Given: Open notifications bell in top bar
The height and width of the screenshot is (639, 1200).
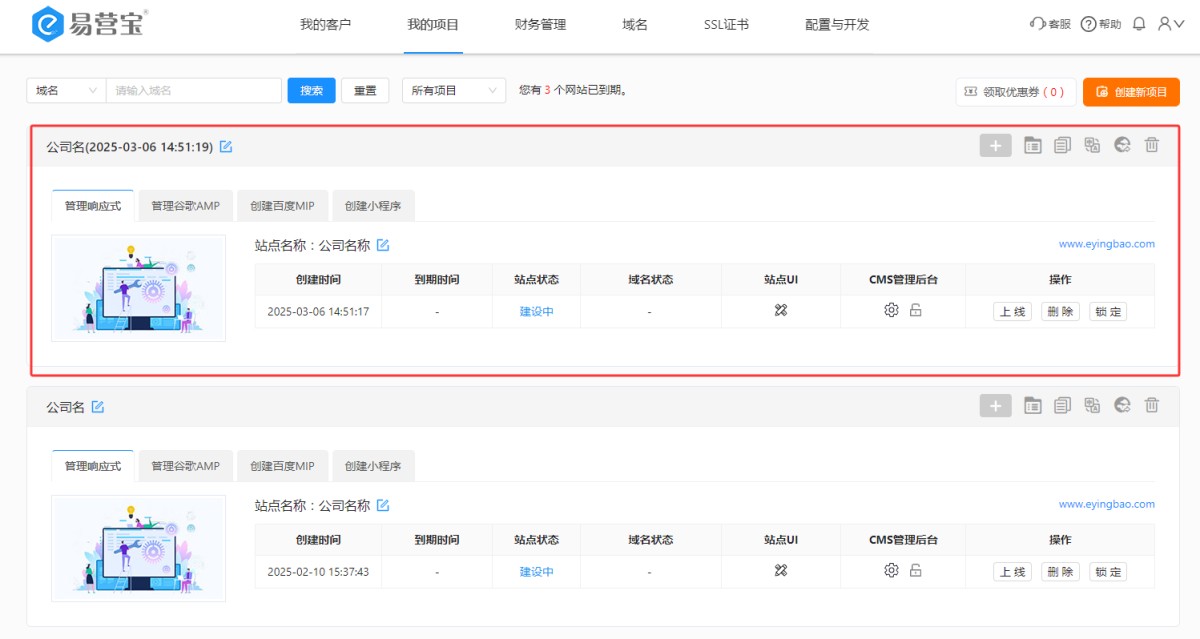Looking at the screenshot, I should pyautogui.click(x=1139, y=24).
